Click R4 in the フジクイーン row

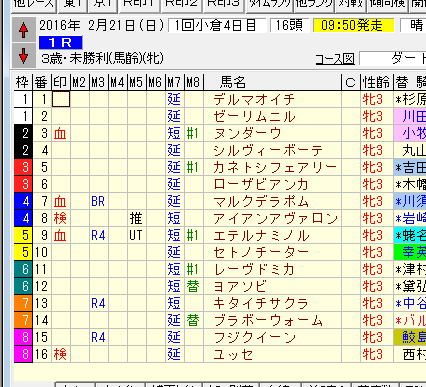(98, 337)
